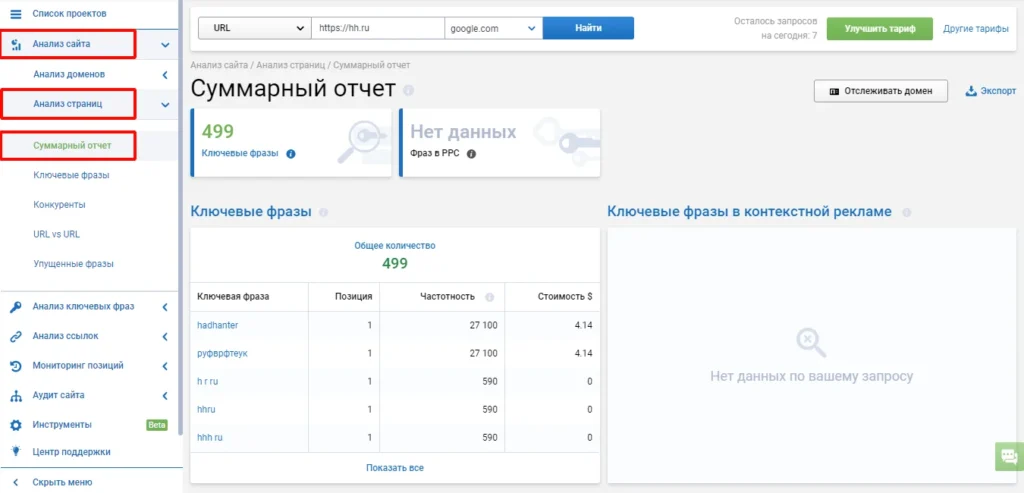
Task: Click the Нет данных PPC card
Action: pyautogui.click(x=500, y=143)
